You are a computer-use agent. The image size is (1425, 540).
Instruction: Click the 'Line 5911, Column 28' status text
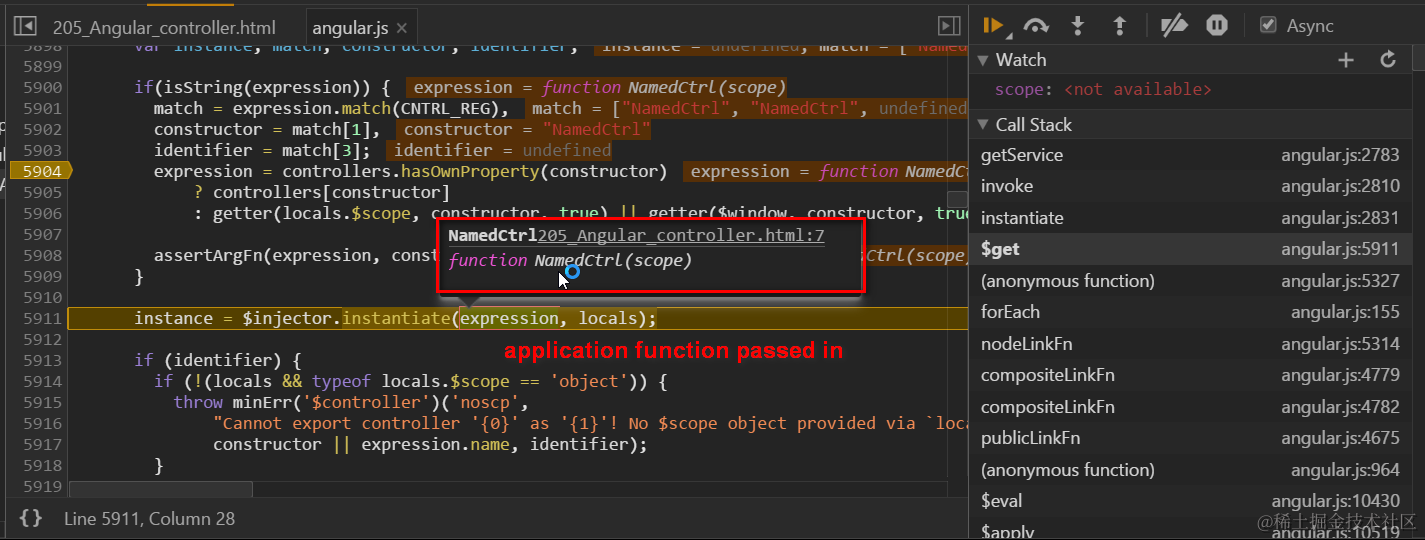(150, 519)
